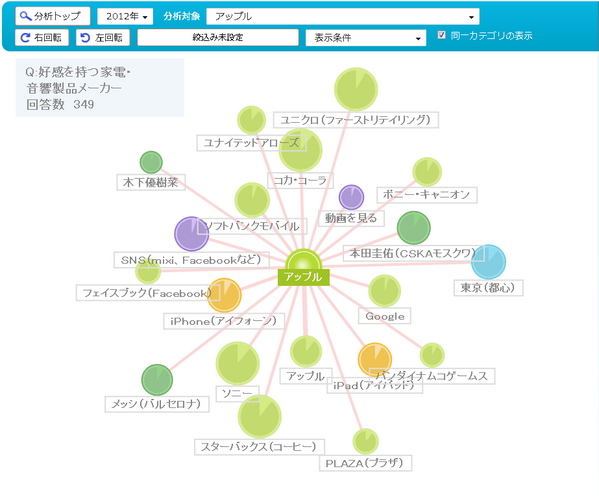The image size is (599, 497).
Task: Open the 表示条件 dropdown
Action: [366, 38]
